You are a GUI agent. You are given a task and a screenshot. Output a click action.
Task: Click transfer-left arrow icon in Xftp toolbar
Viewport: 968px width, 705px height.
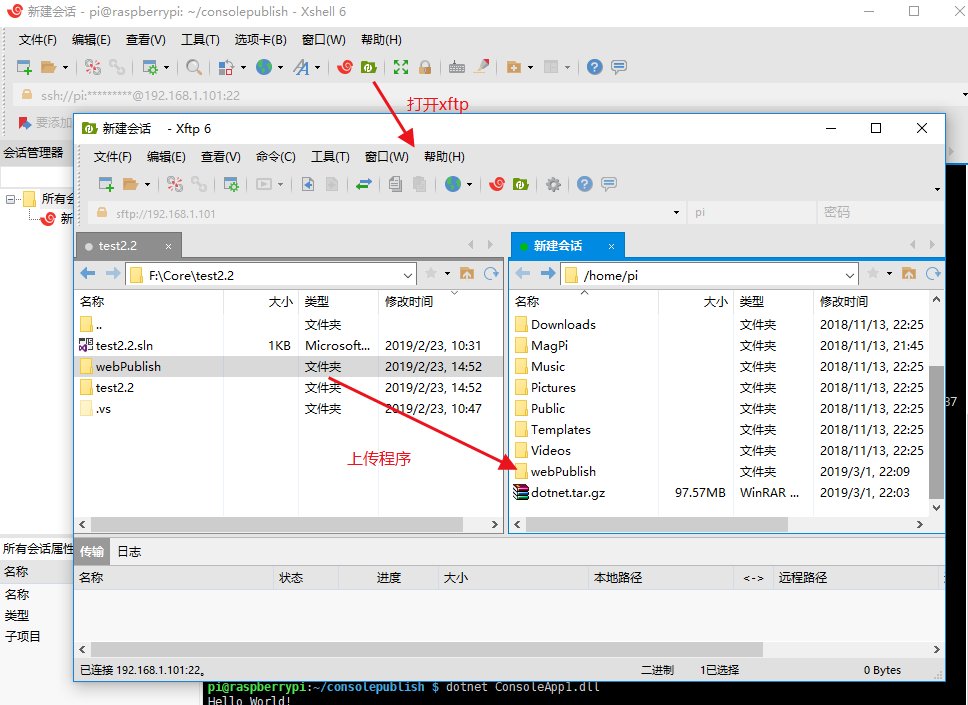point(307,184)
